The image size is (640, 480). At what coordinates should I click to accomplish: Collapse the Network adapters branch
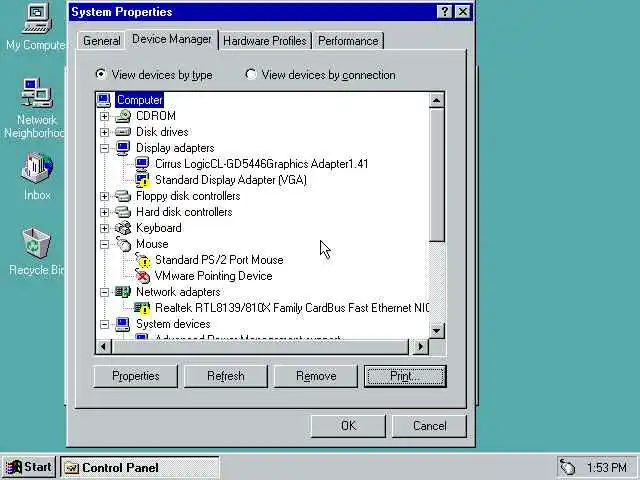(x=104, y=292)
